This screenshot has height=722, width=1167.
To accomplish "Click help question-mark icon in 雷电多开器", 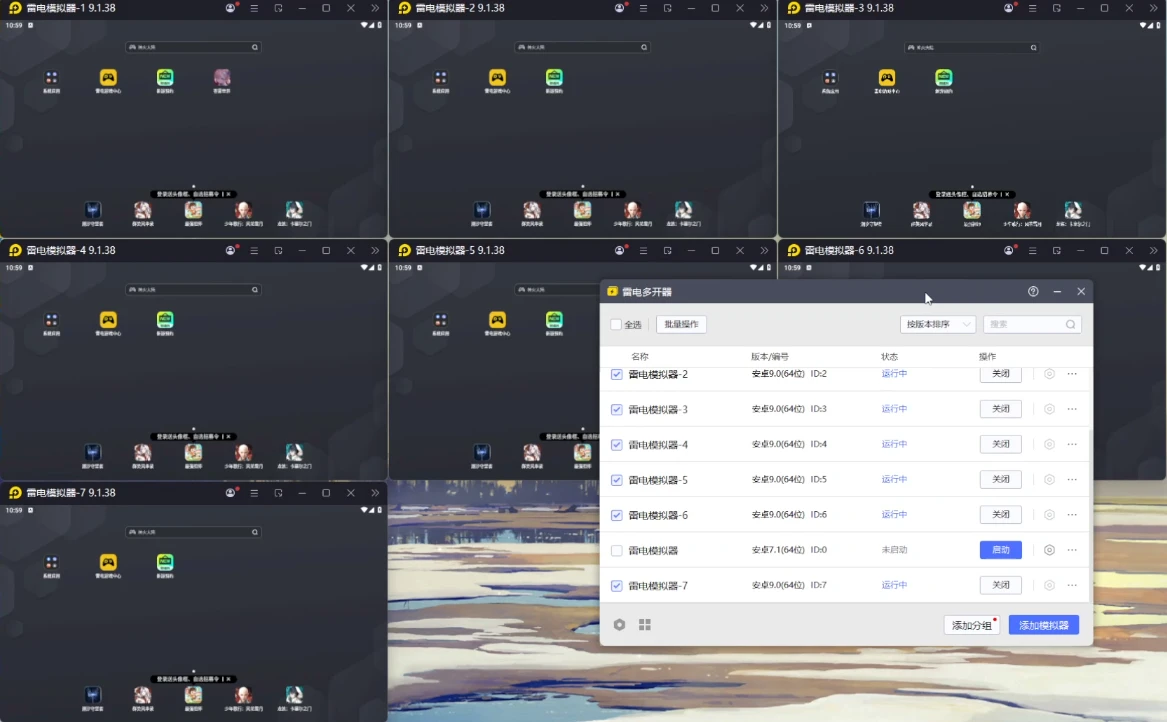I will click(1033, 291).
